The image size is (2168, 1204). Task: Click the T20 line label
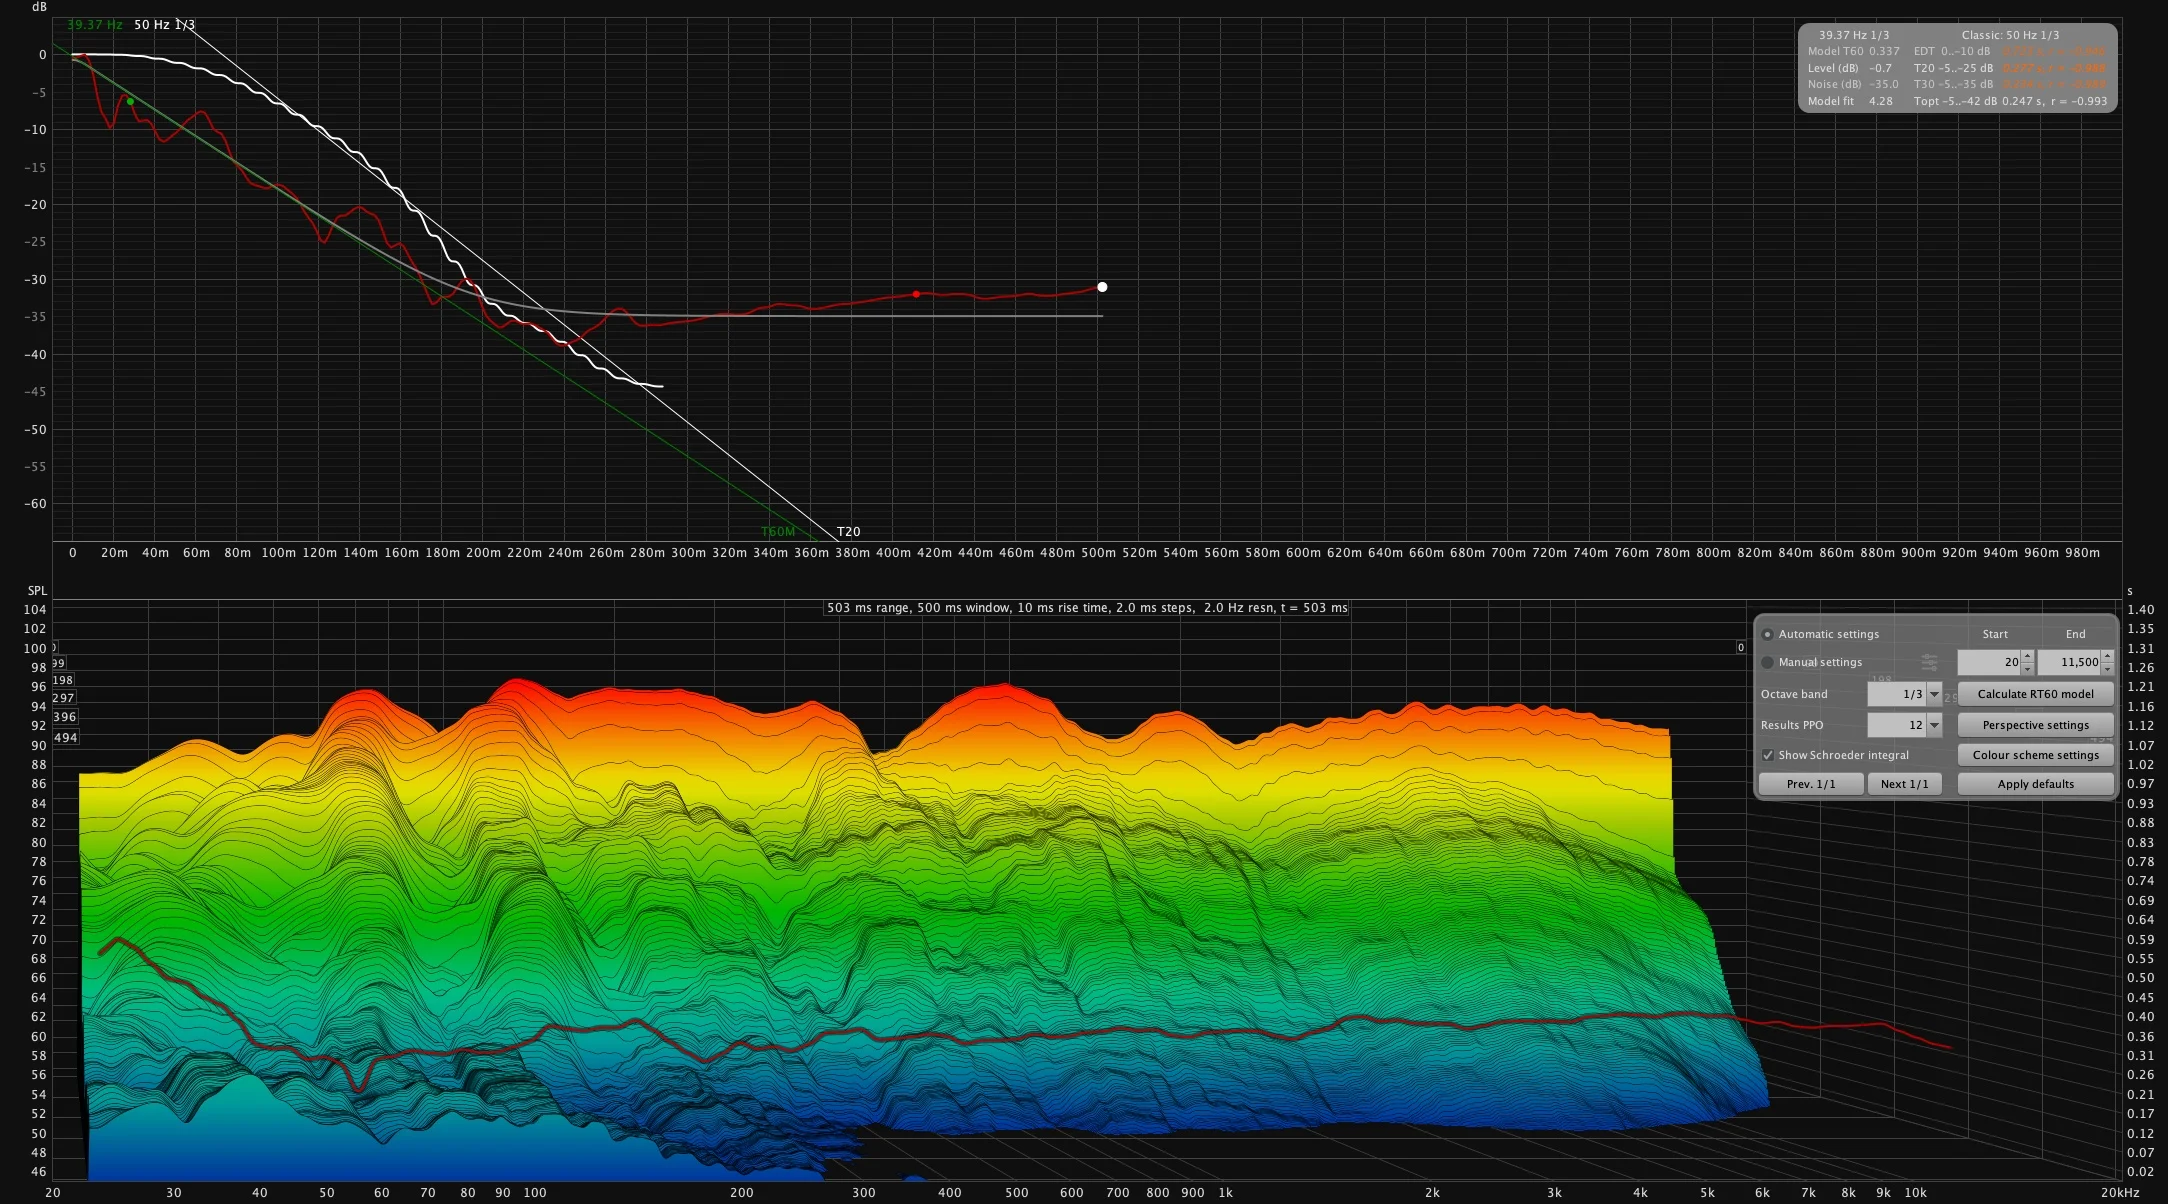(848, 532)
